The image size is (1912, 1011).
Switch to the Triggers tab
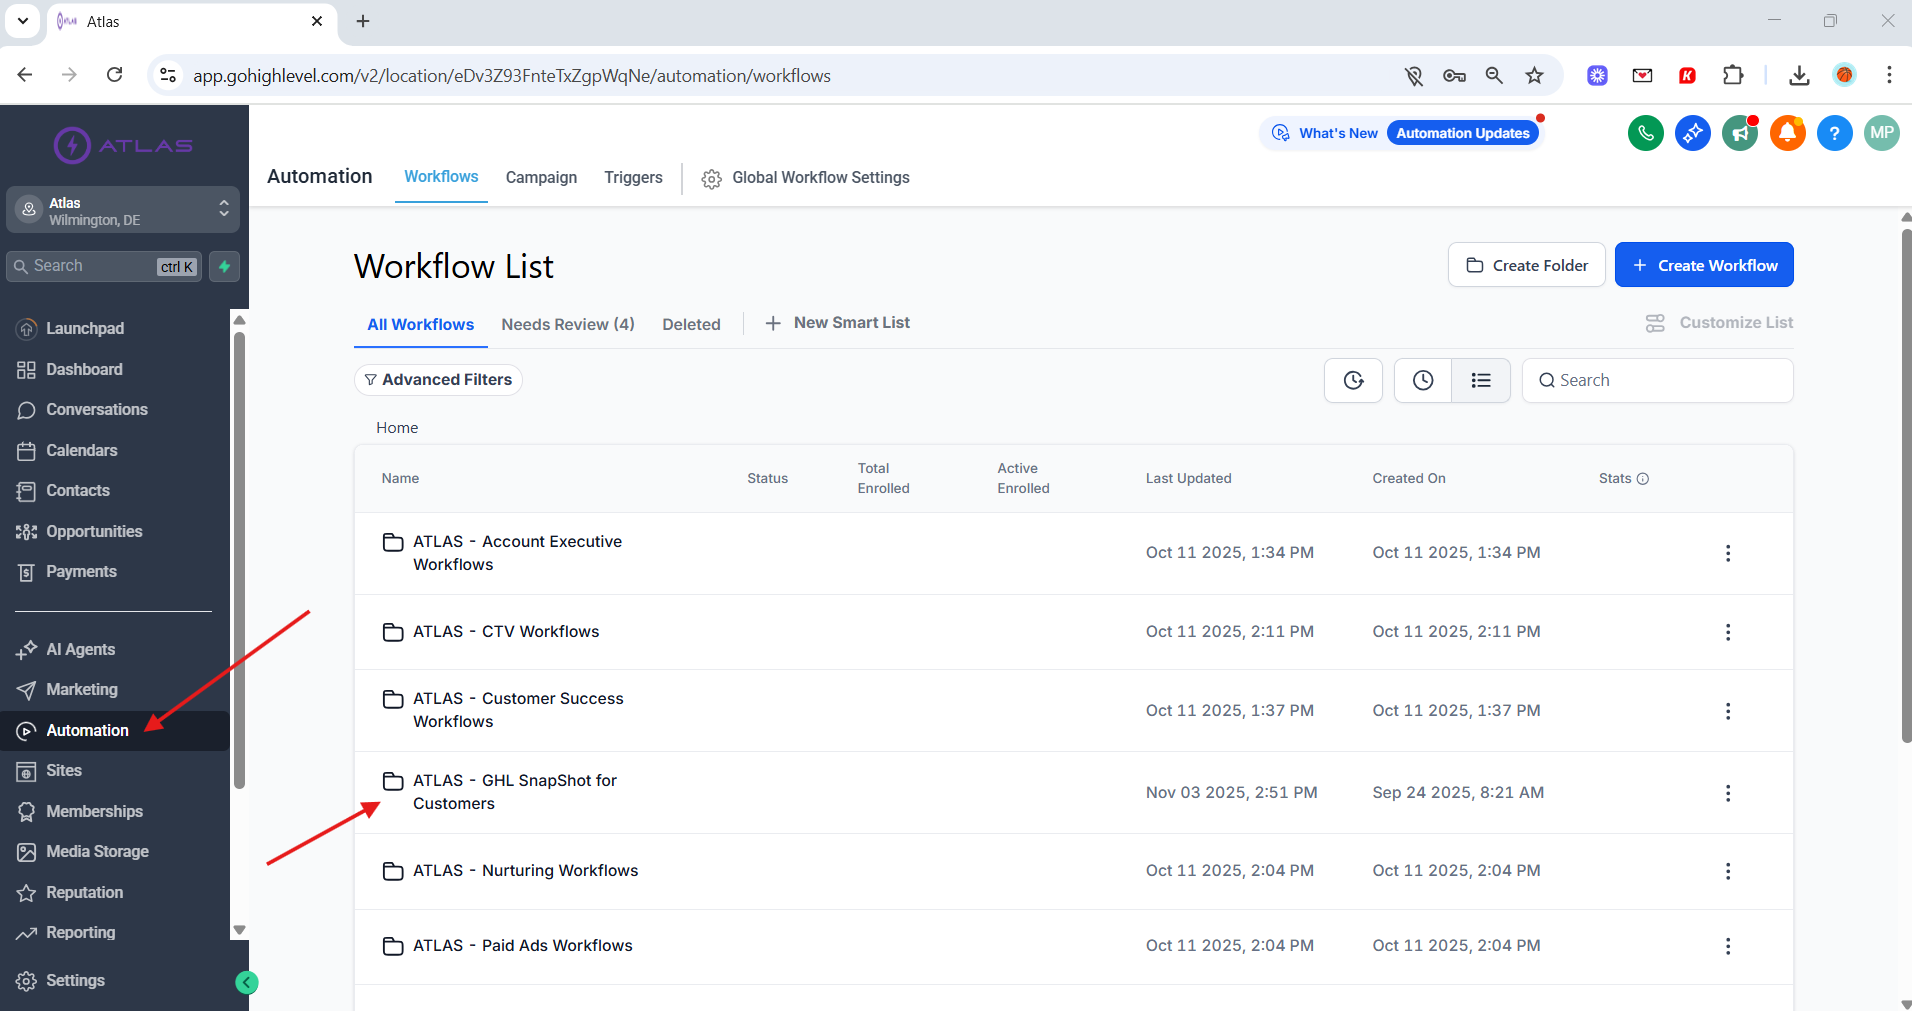(x=633, y=177)
